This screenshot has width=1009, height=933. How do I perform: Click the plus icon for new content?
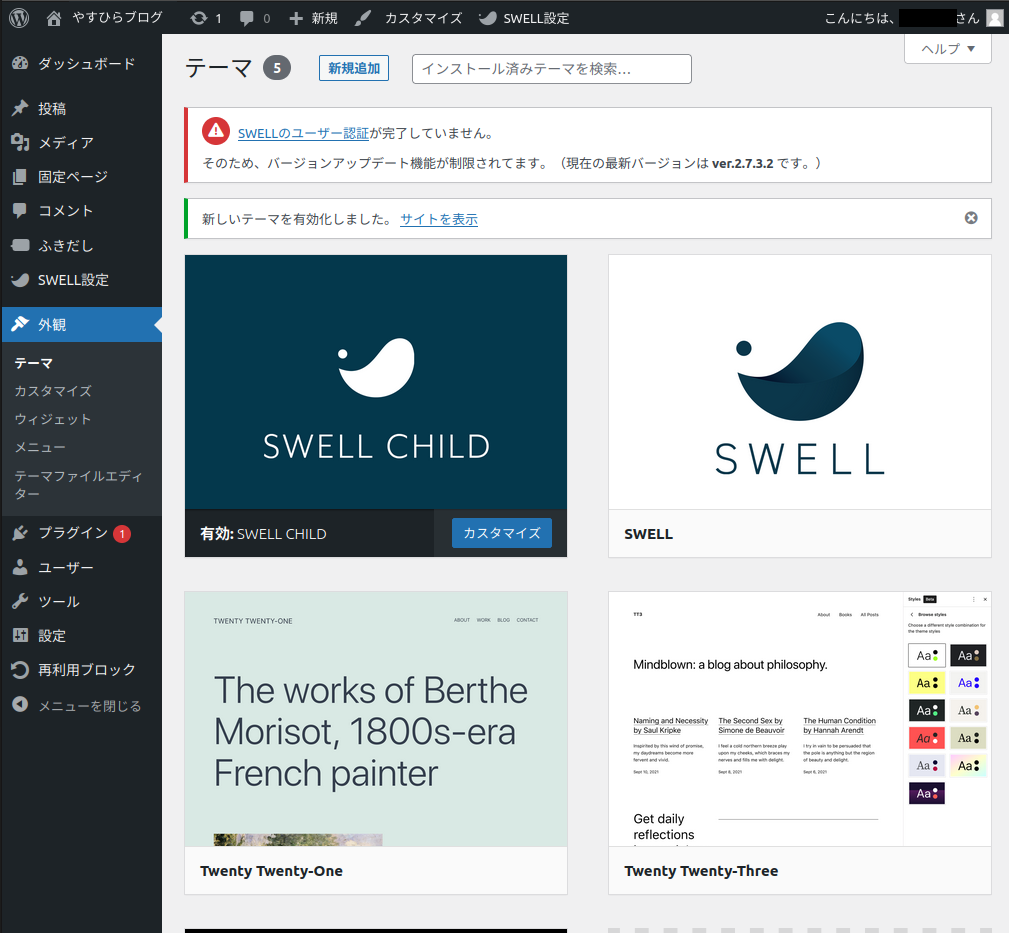(x=296, y=18)
